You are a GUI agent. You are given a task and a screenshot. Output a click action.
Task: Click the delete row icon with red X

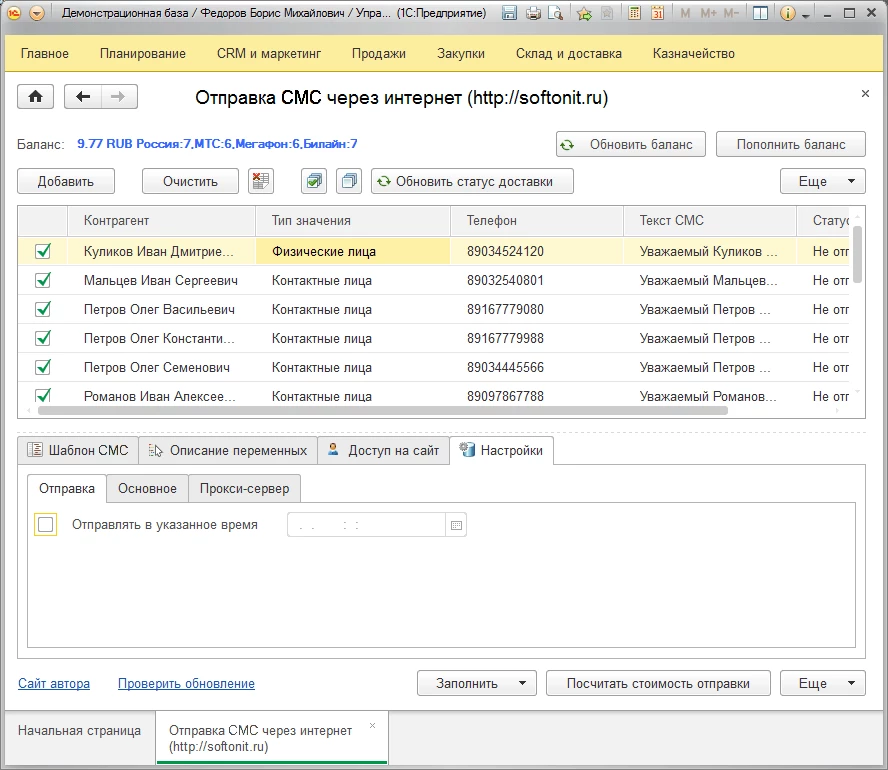tap(261, 181)
